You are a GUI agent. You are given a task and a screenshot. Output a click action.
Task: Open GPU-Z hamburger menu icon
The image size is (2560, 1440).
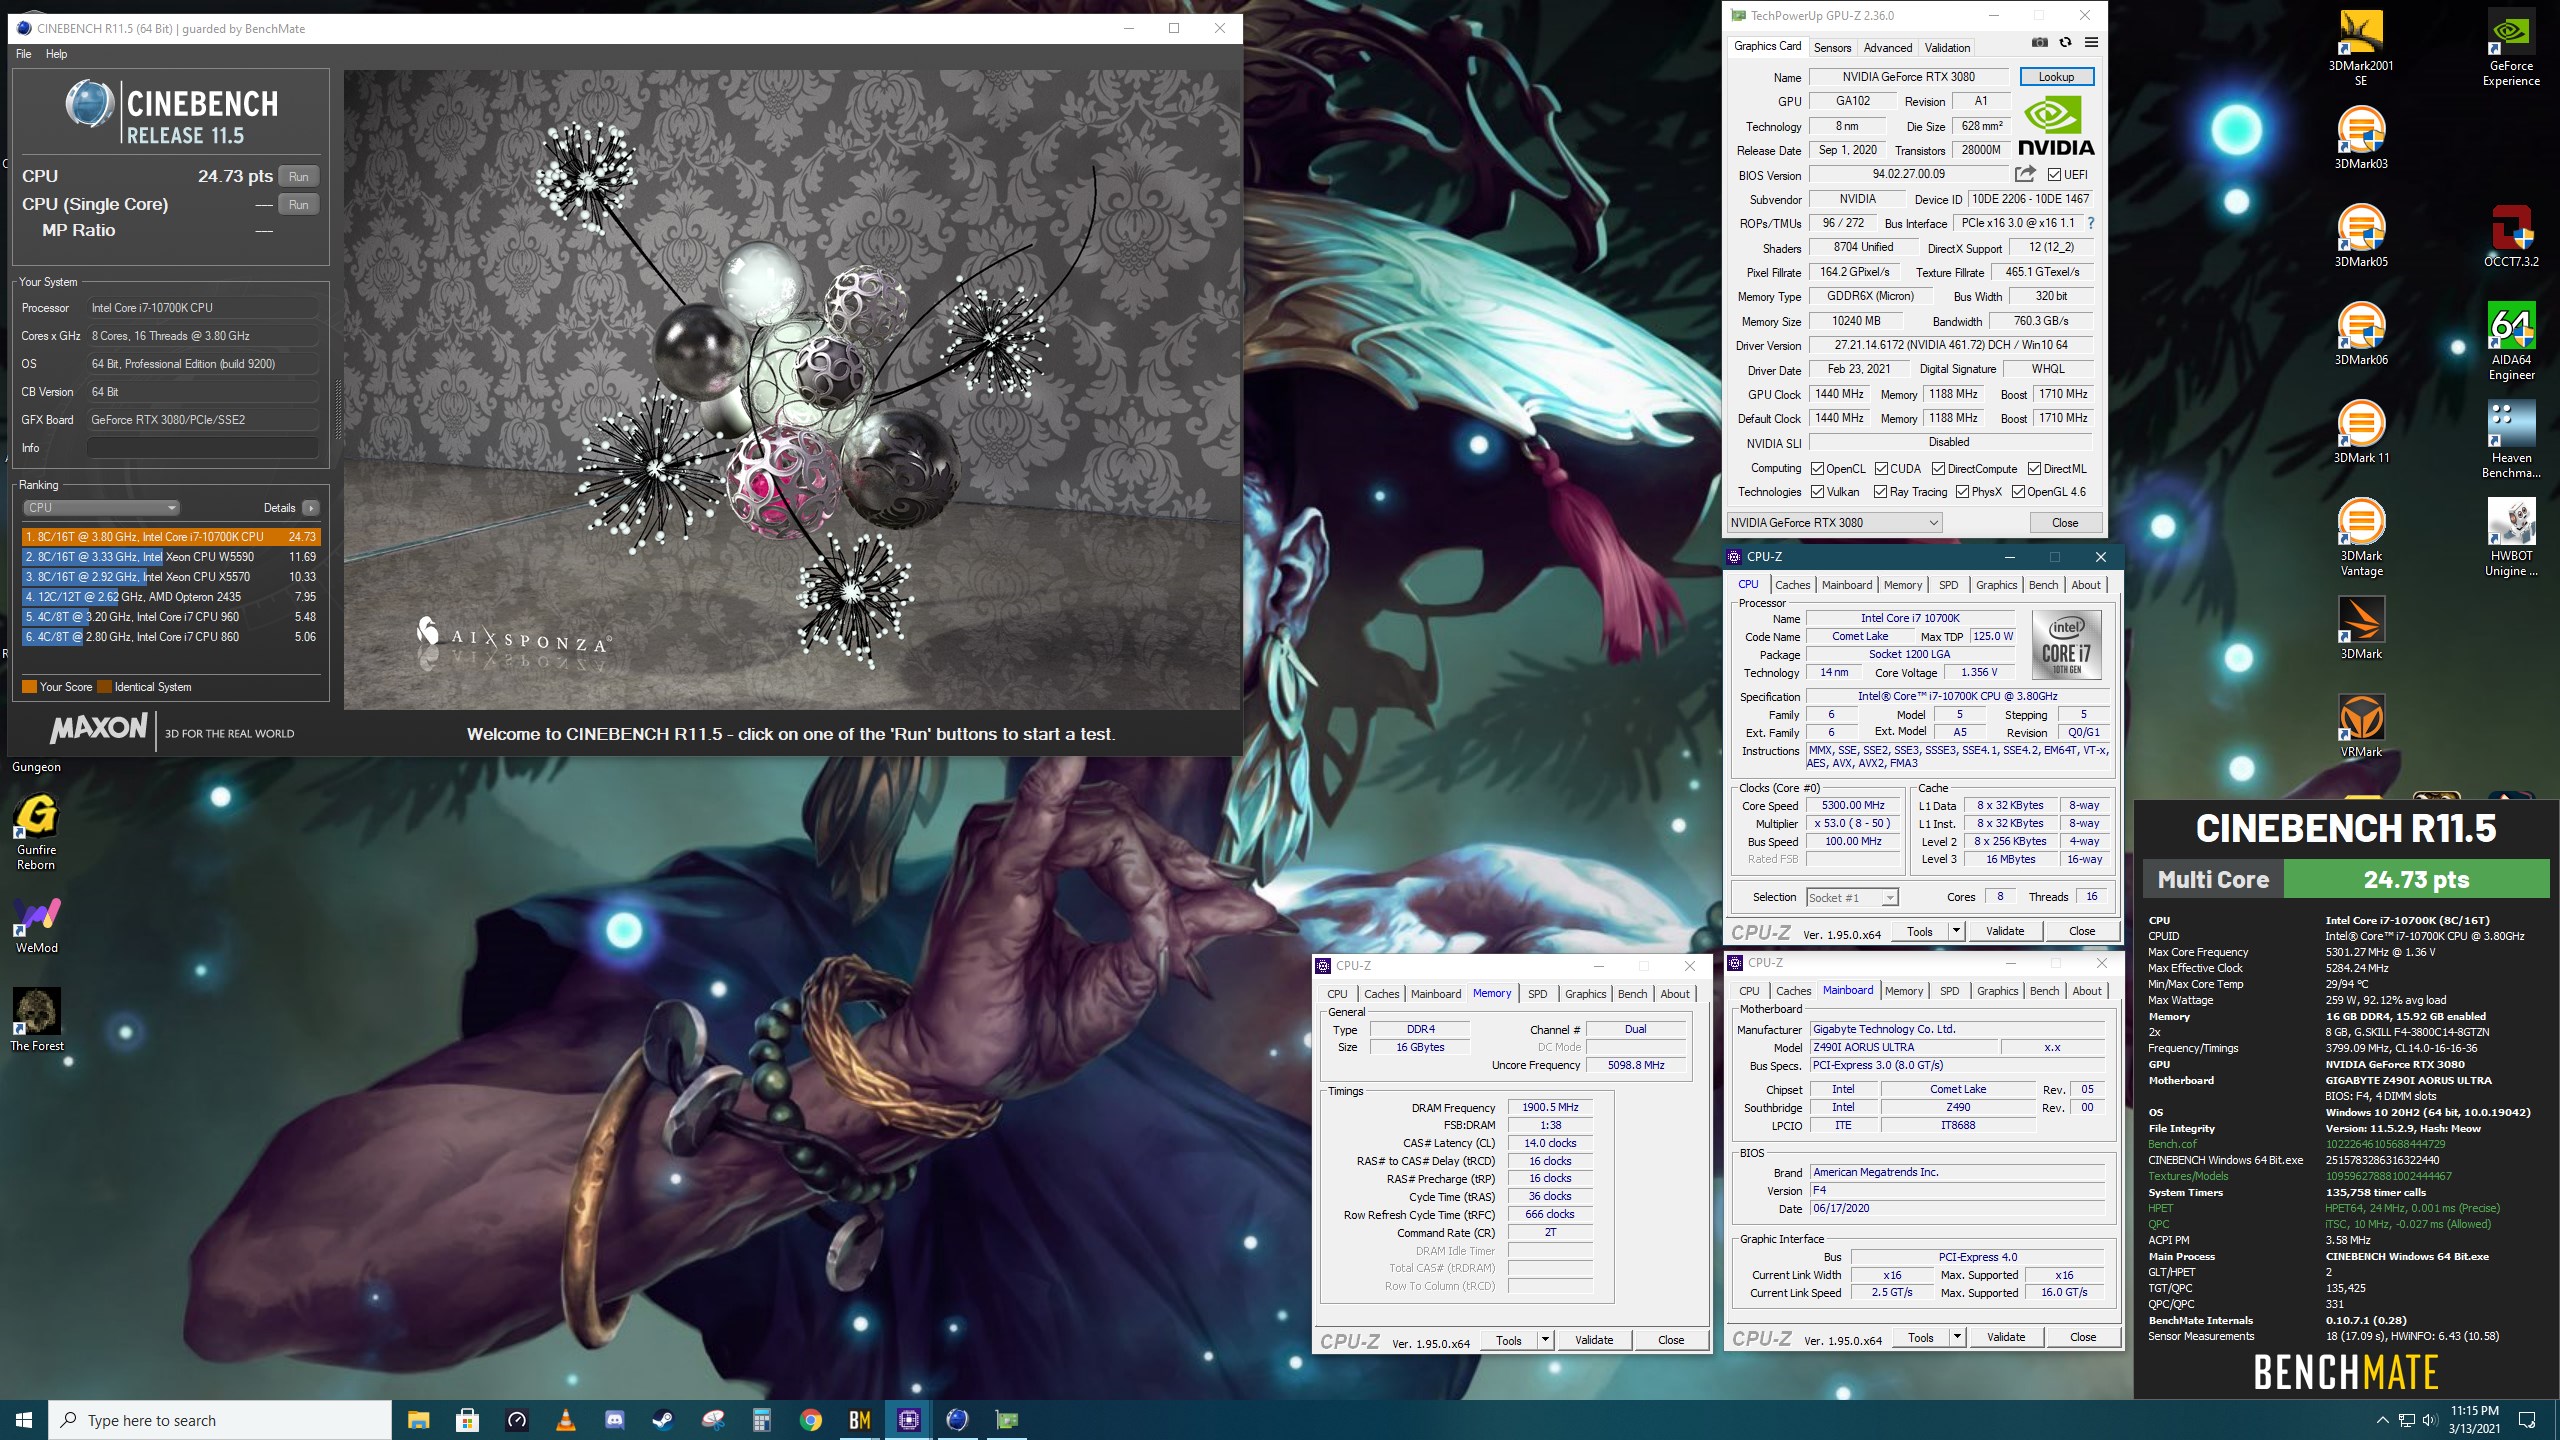[x=2091, y=42]
